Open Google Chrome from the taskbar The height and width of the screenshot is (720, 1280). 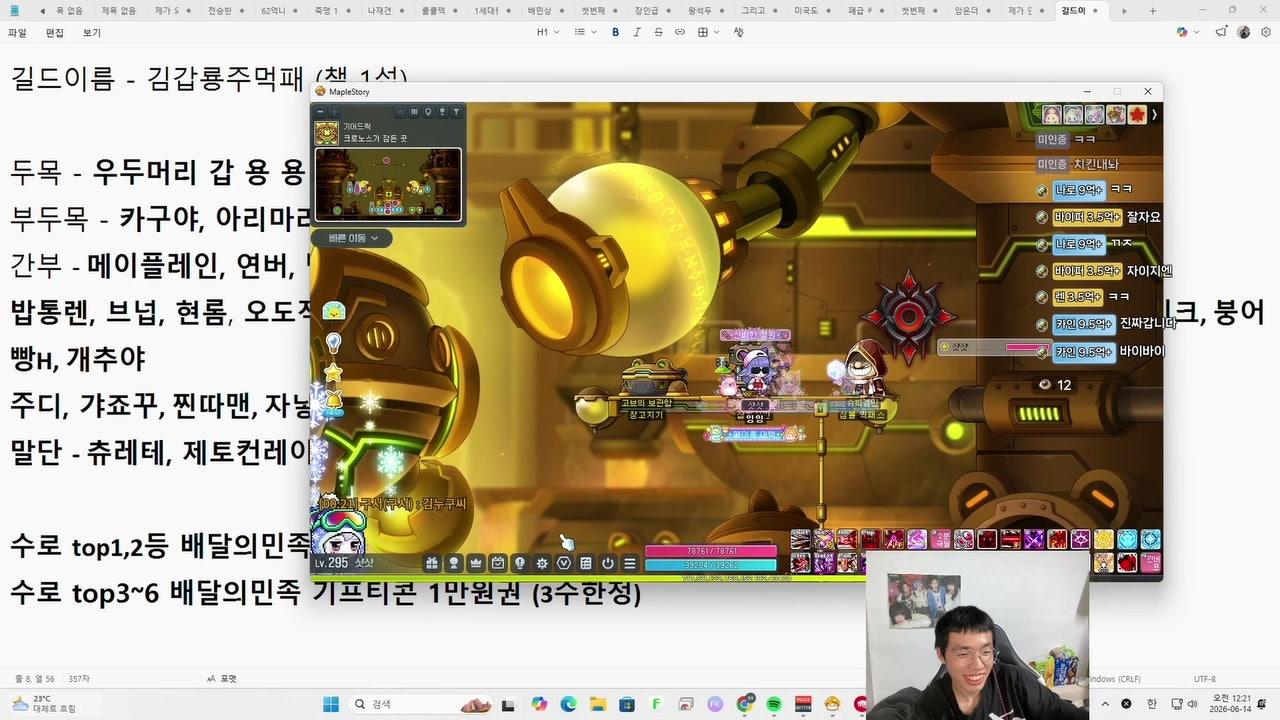point(744,704)
